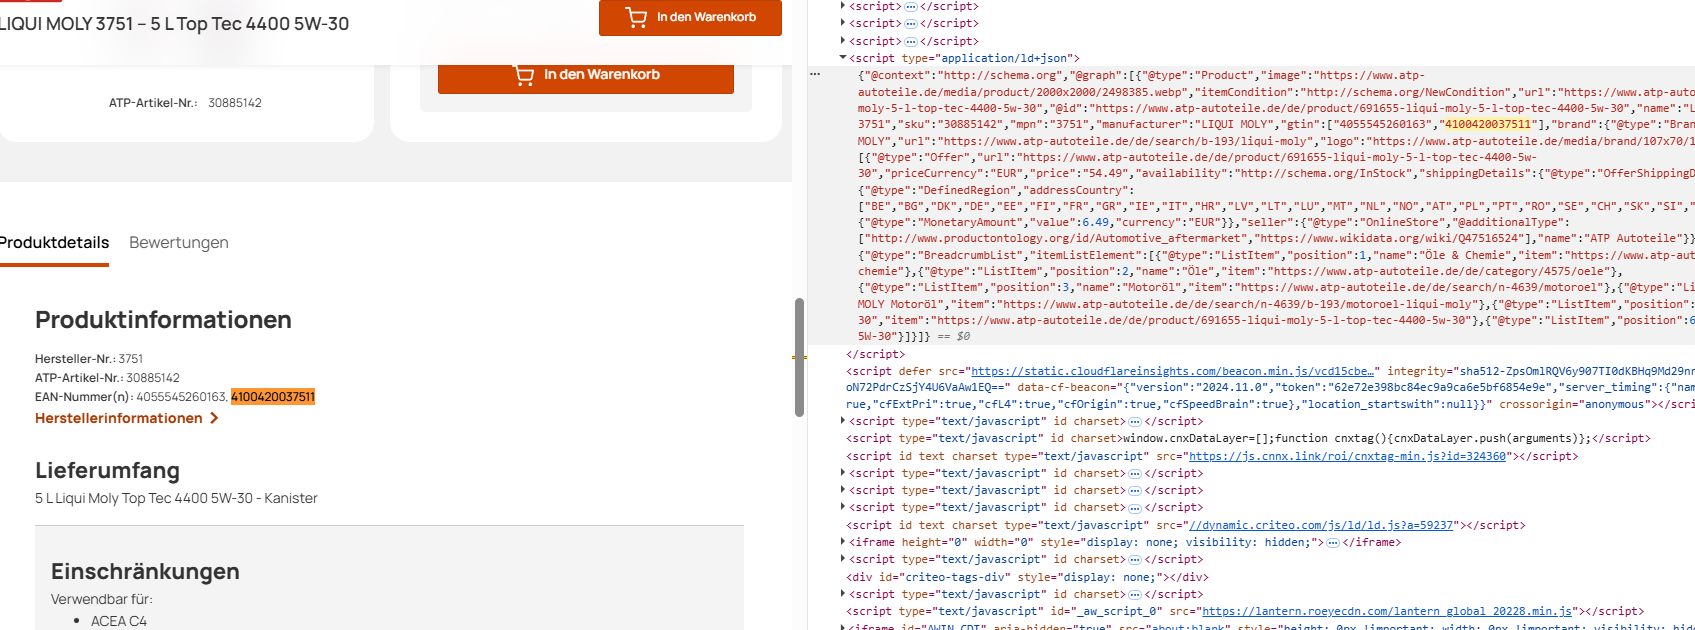This screenshot has height=630, width=1695.
Task: Click the Verwendbar für: label
Action: click(x=102, y=599)
